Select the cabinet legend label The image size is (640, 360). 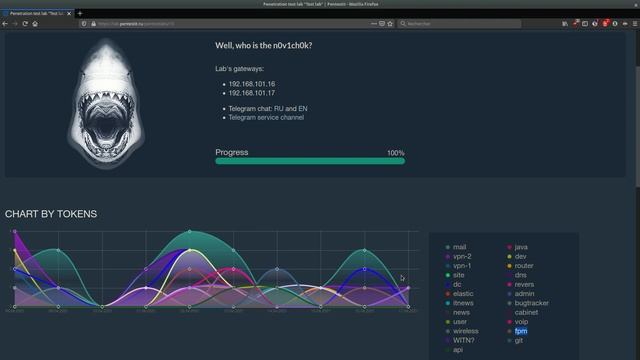[526, 313]
